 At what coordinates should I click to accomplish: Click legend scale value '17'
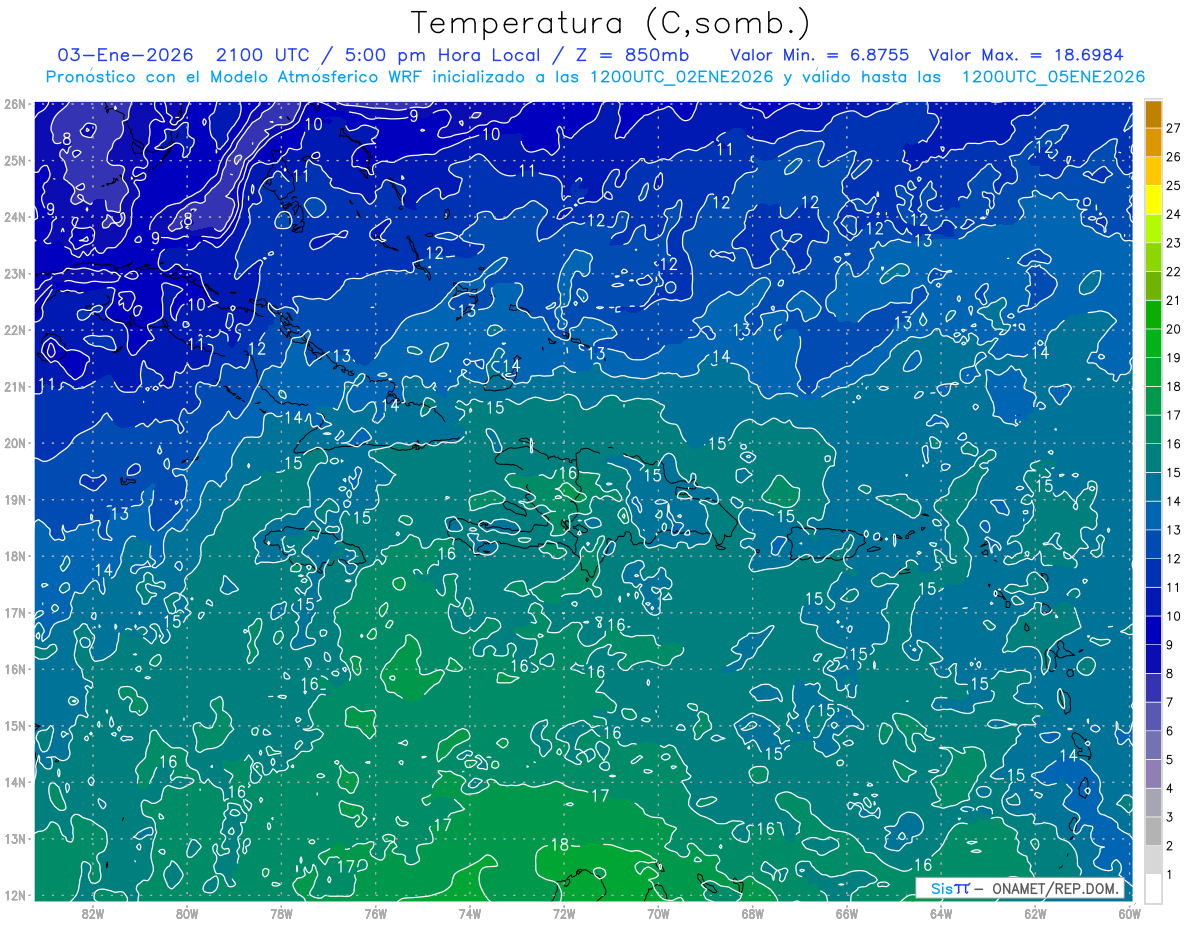pos(1173,415)
